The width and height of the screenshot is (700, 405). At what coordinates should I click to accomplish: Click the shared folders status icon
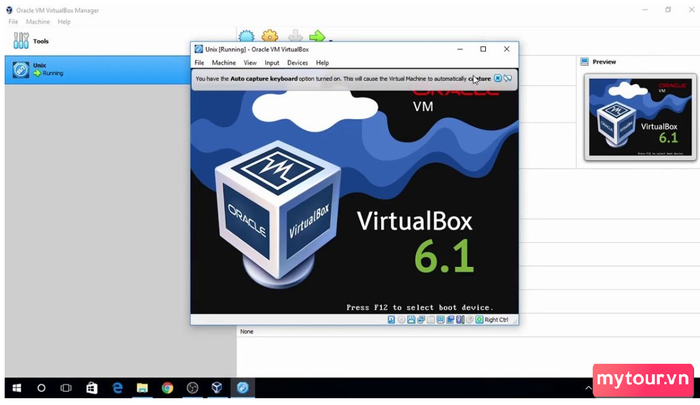[440, 320]
